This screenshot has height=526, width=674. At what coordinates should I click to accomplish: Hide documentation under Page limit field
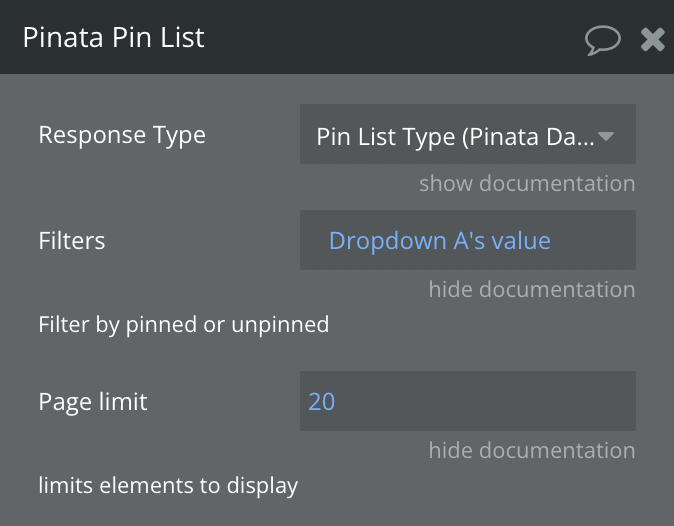[x=532, y=450]
